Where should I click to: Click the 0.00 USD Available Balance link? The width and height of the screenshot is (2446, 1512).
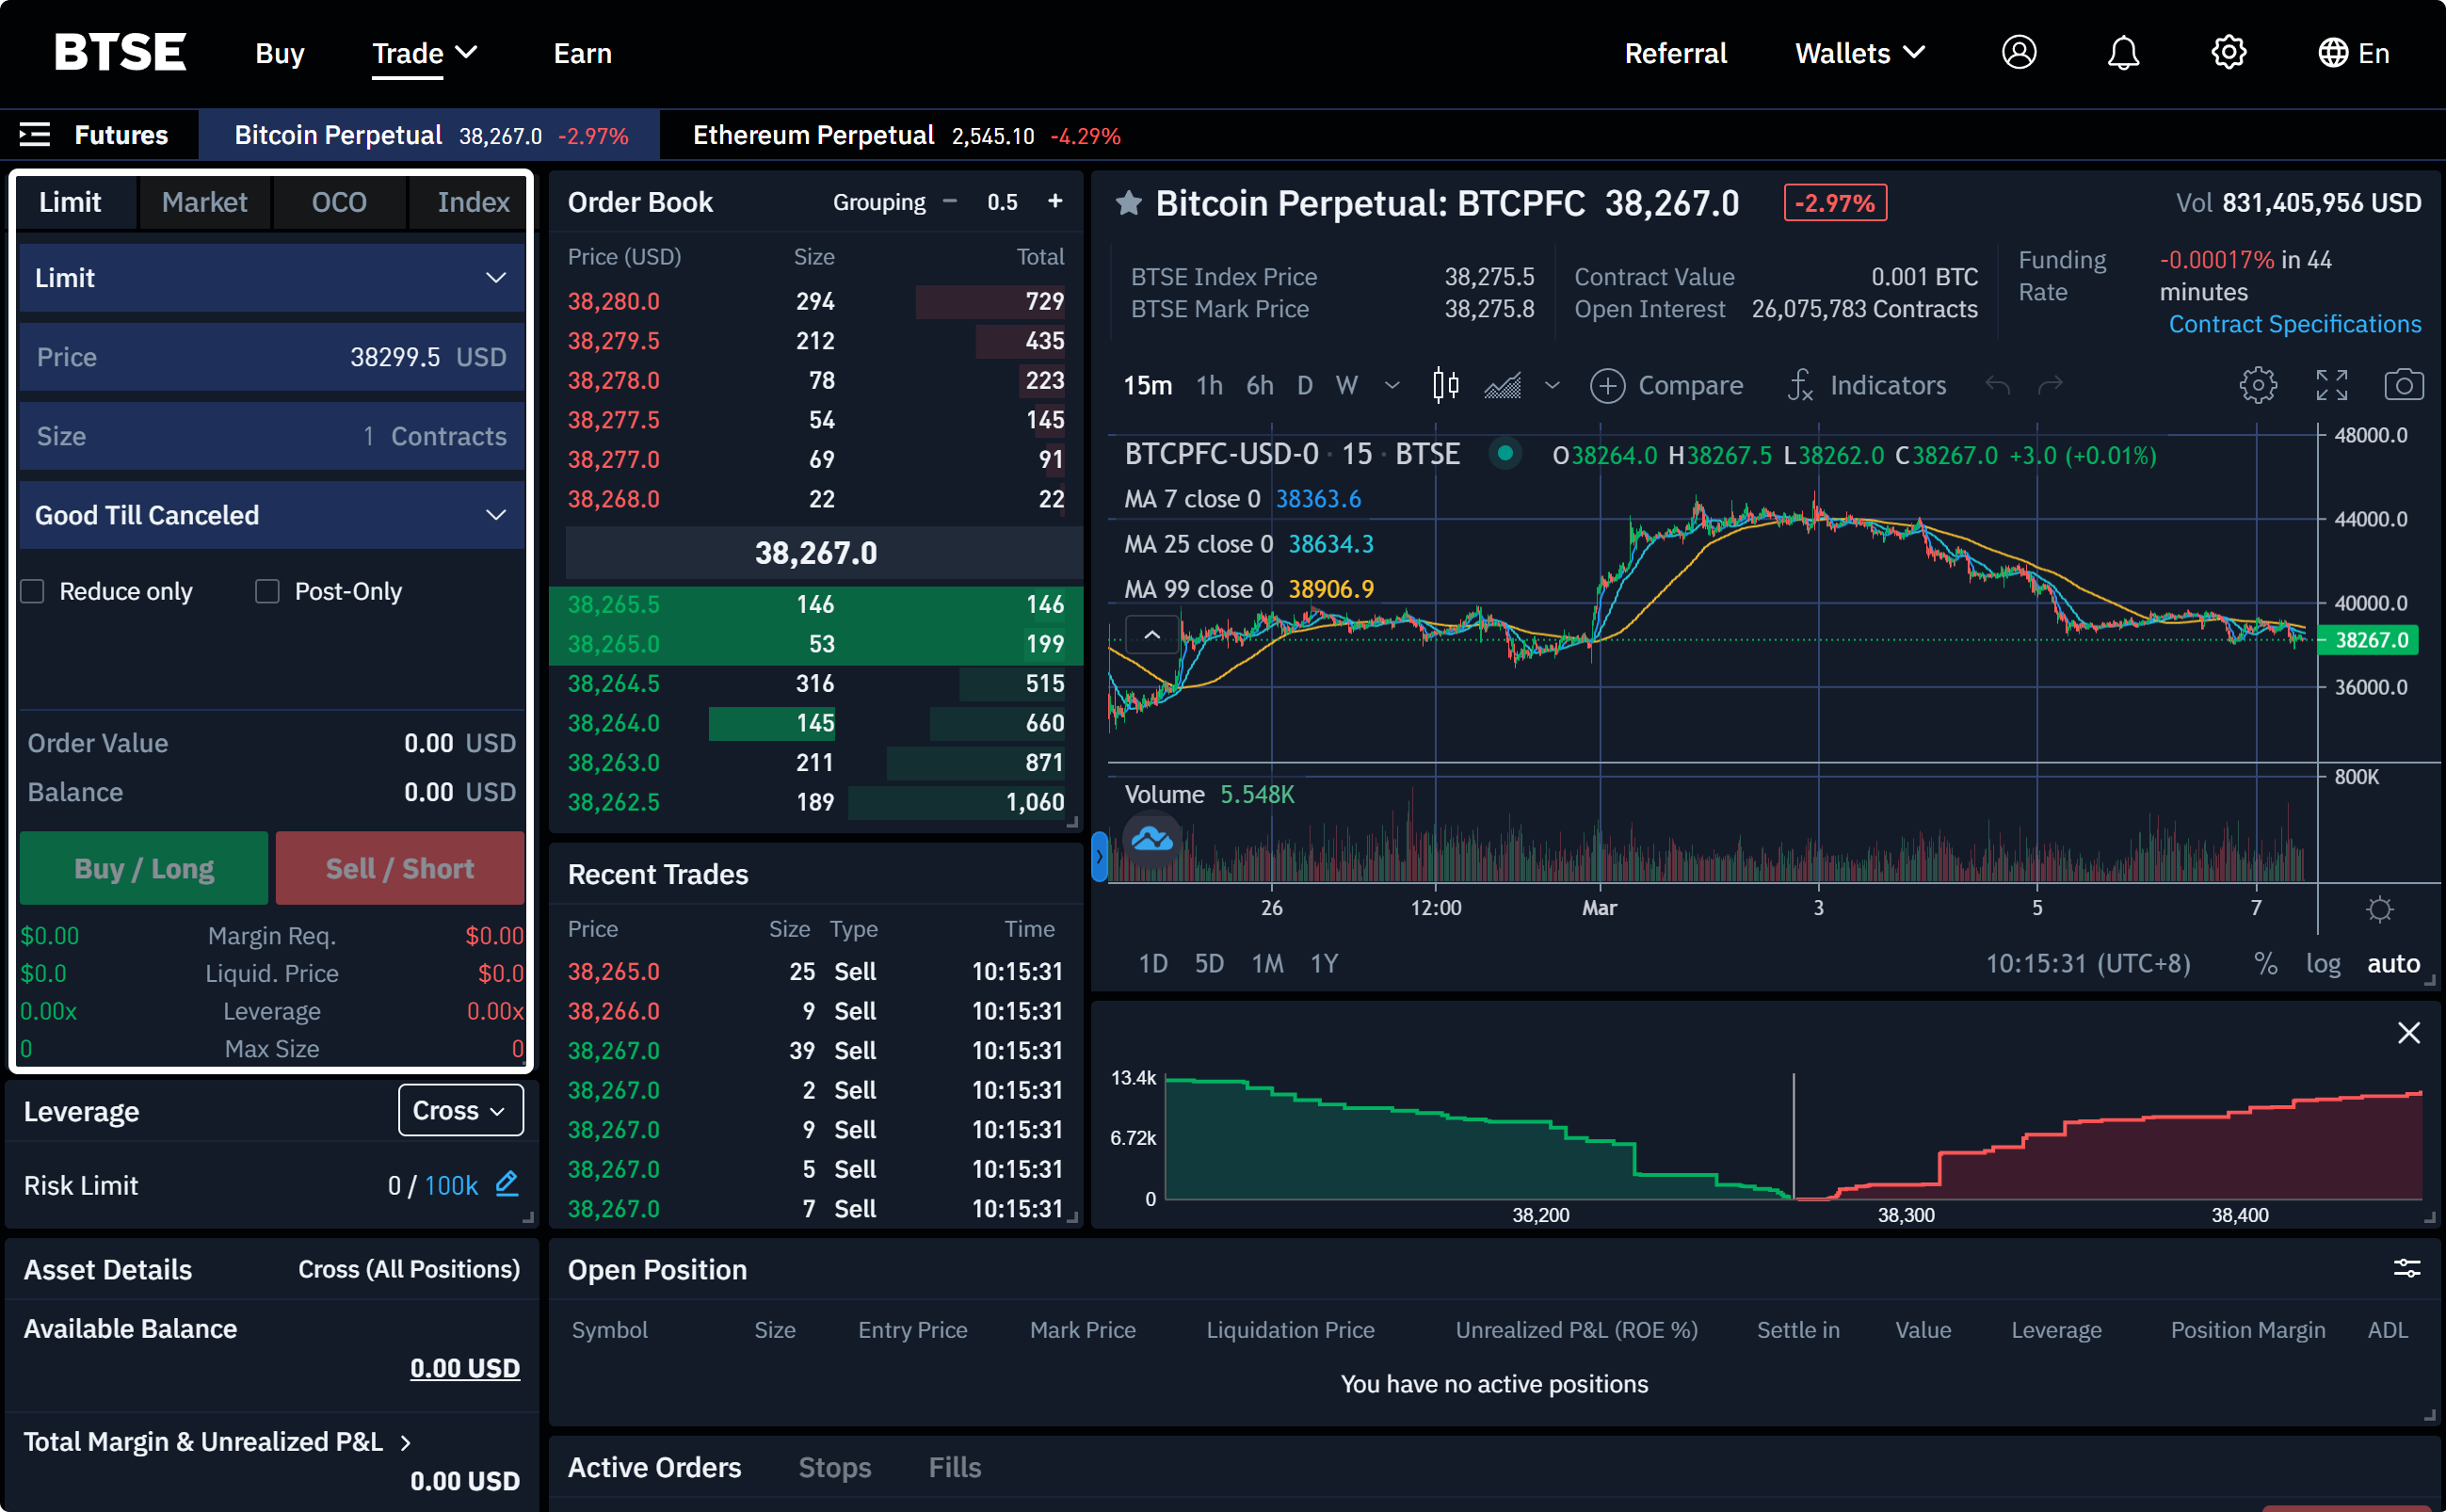(465, 1367)
